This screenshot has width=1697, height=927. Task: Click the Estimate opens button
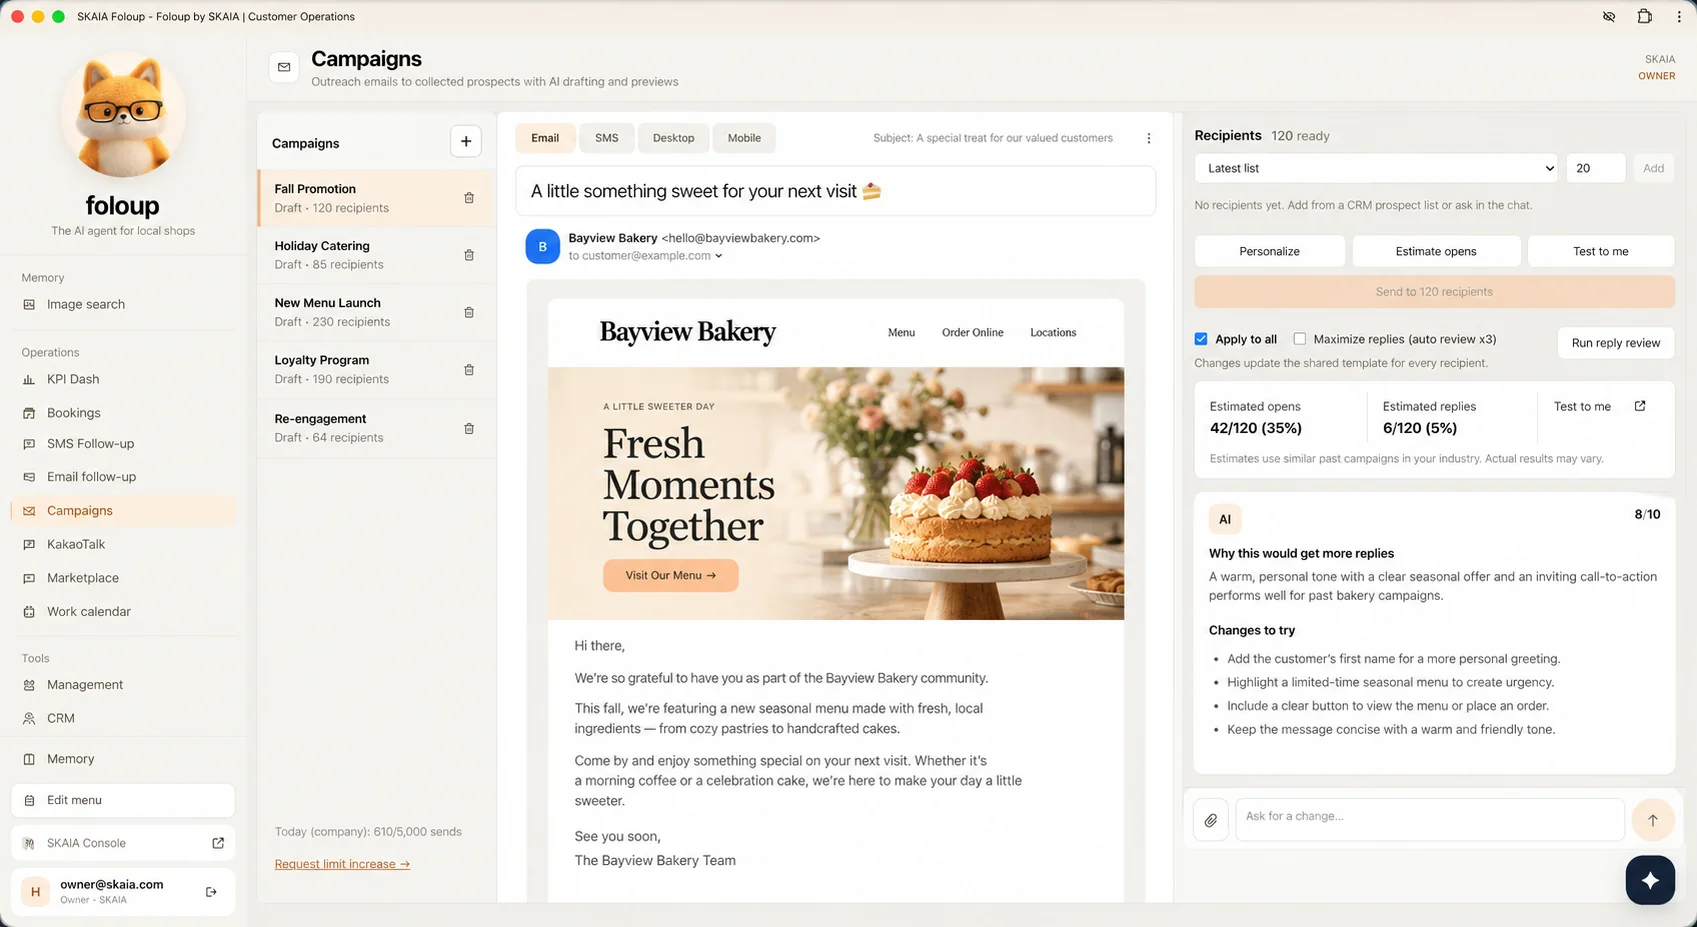1436,251
